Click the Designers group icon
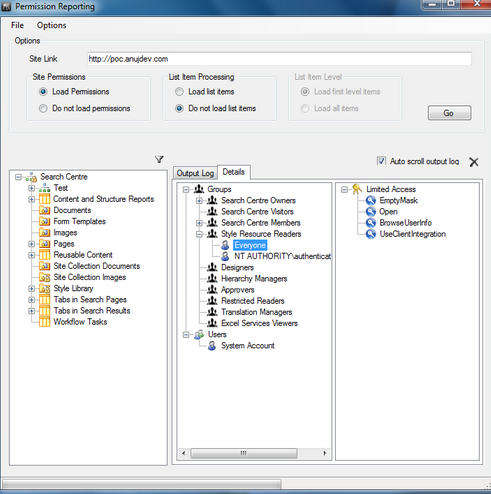The height and width of the screenshot is (494, 491). [x=212, y=268]
